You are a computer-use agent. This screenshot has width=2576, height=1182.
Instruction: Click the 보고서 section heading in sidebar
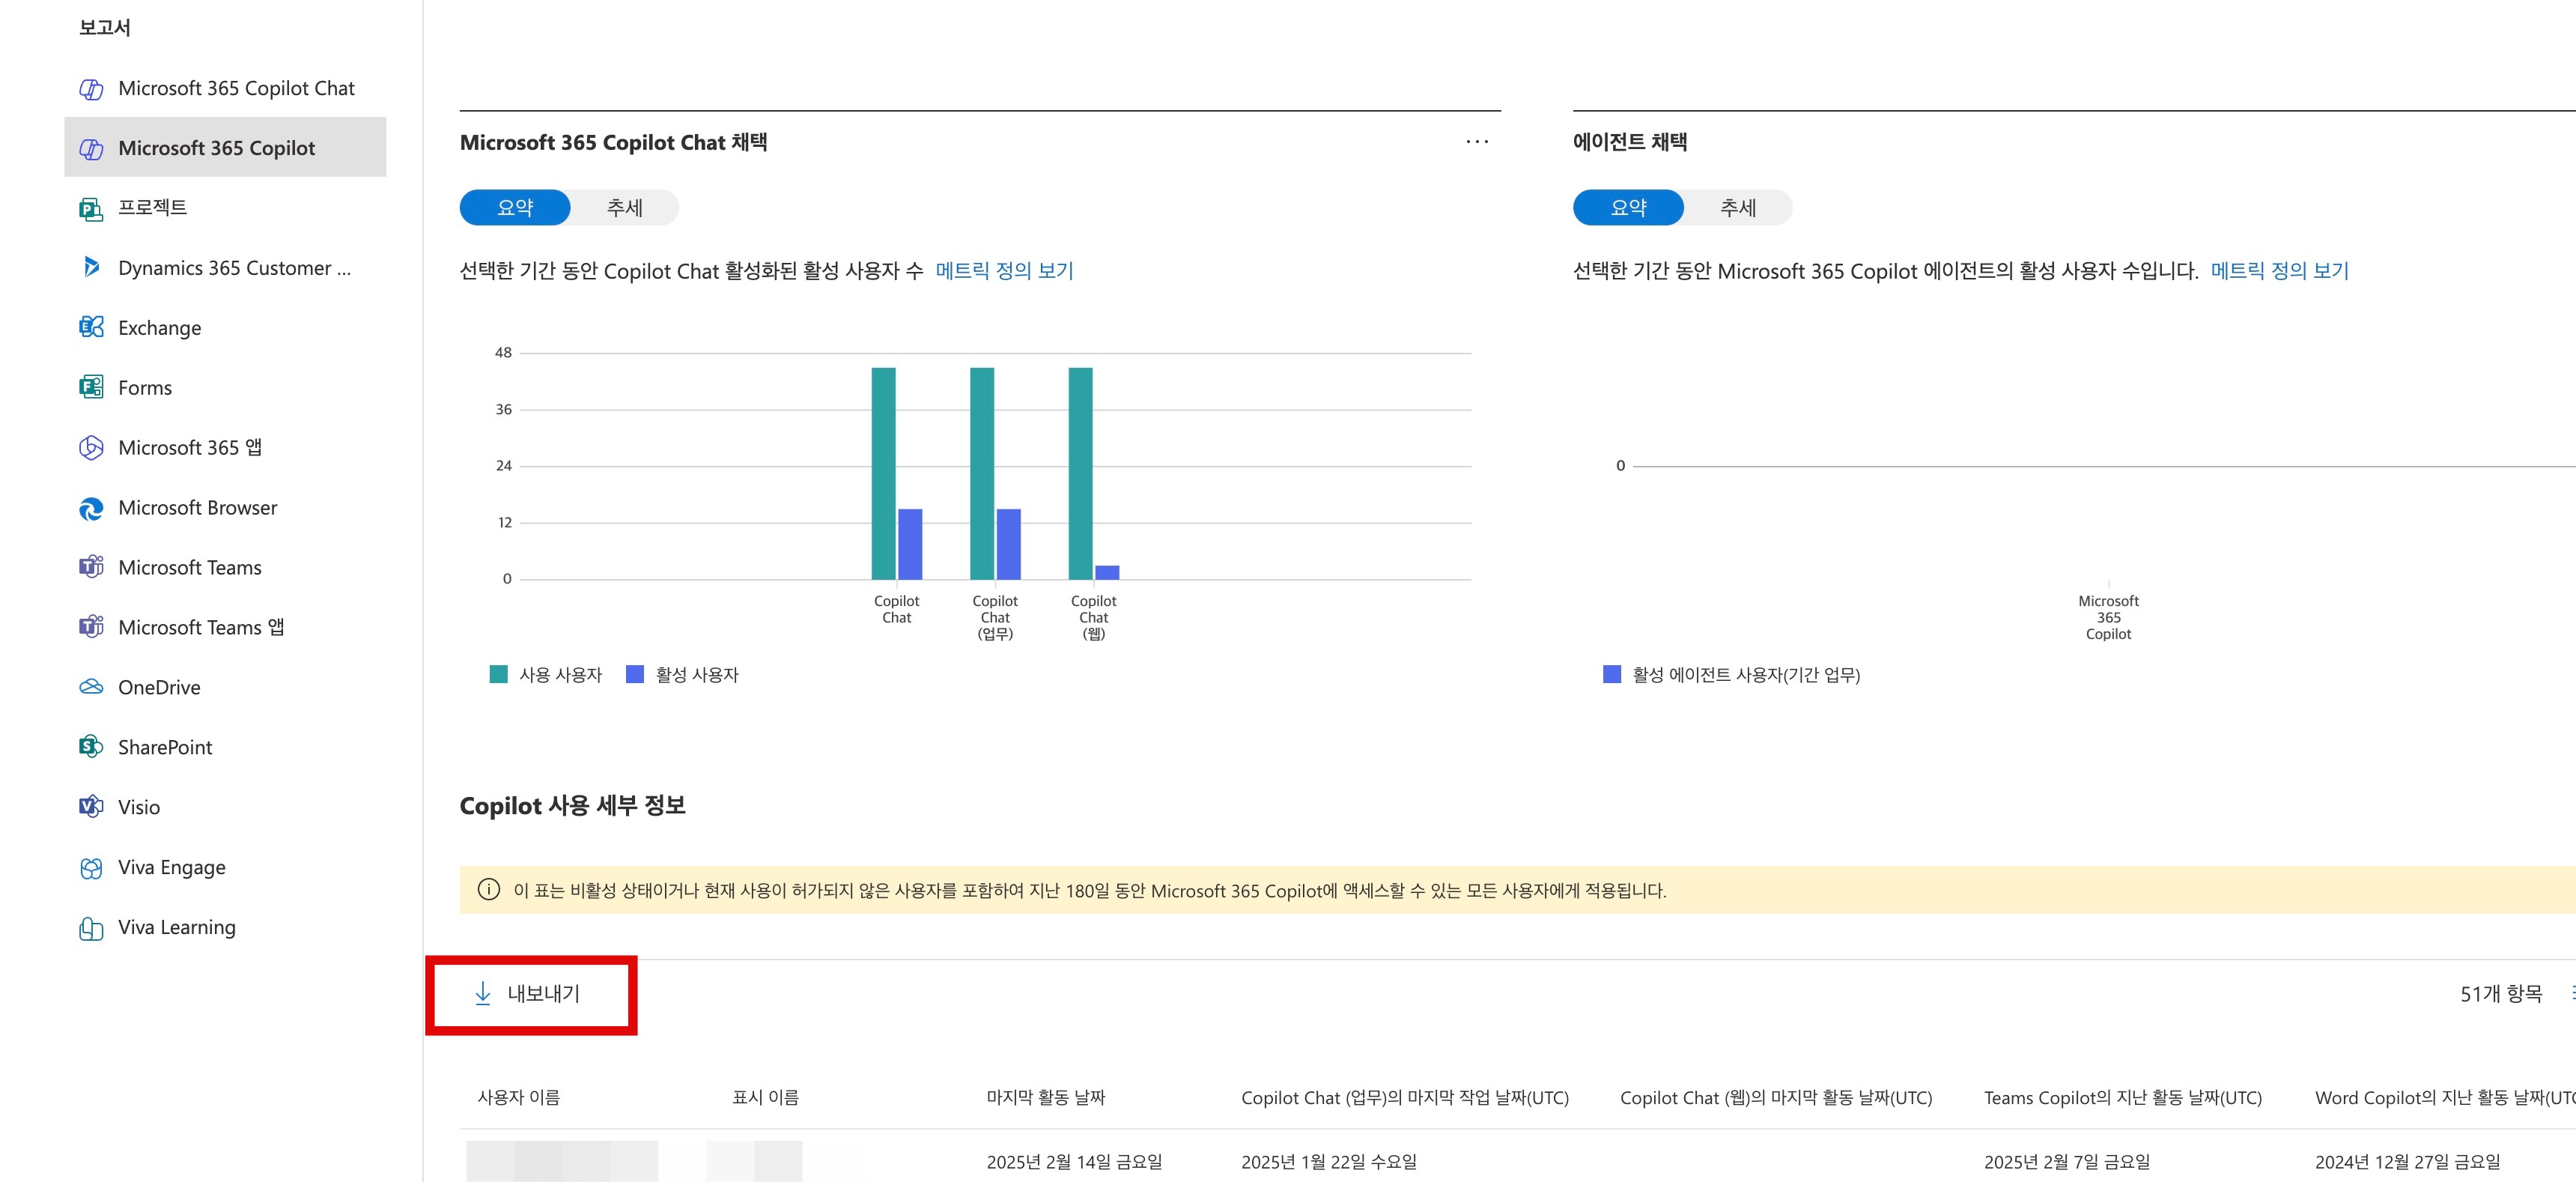pos(105,27)
